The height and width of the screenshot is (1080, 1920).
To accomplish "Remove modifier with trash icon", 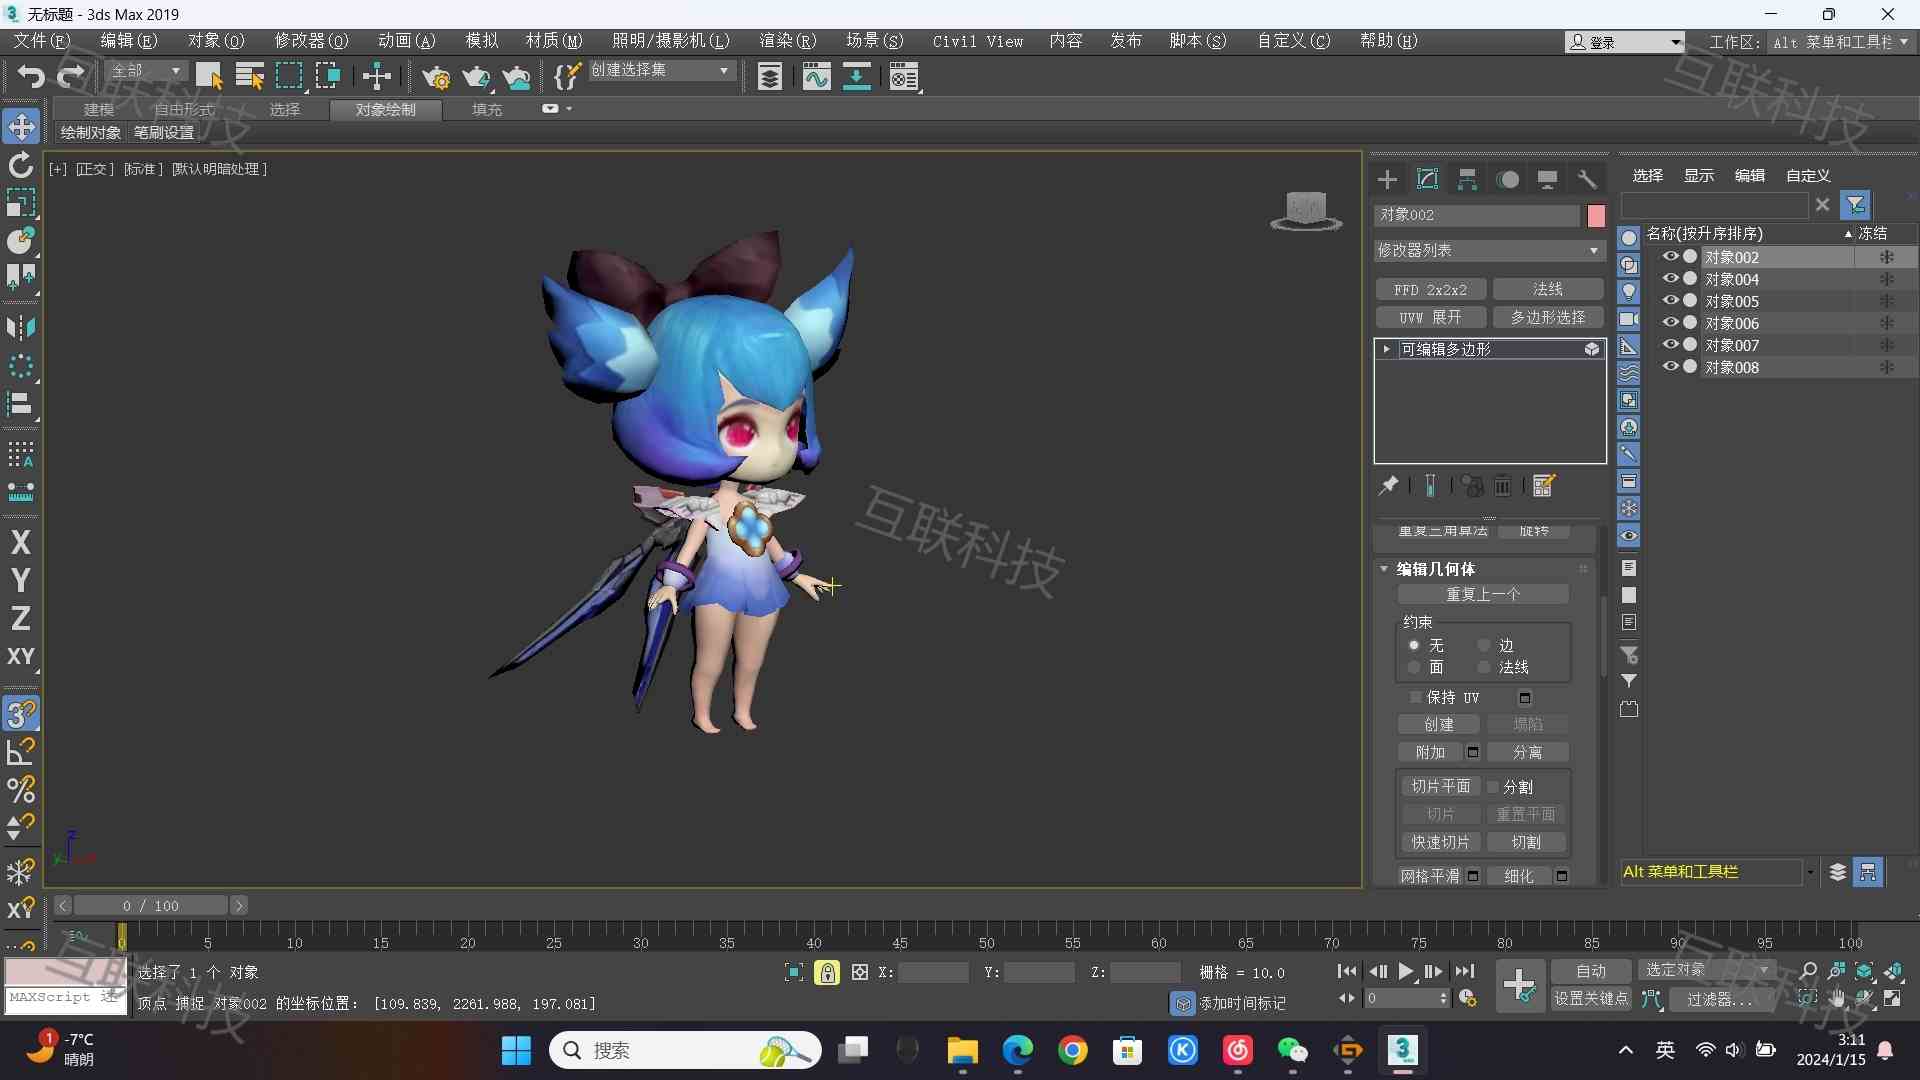I will click(x=1502, y=486).
